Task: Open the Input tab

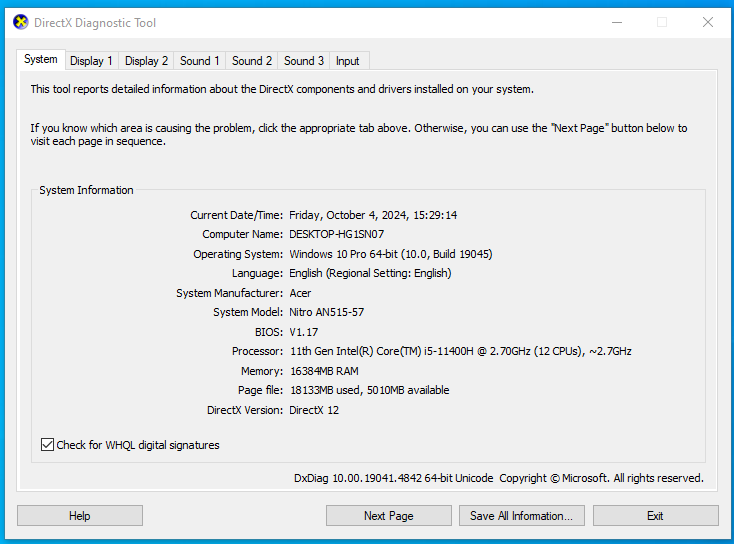Action: tap(347, 61)
